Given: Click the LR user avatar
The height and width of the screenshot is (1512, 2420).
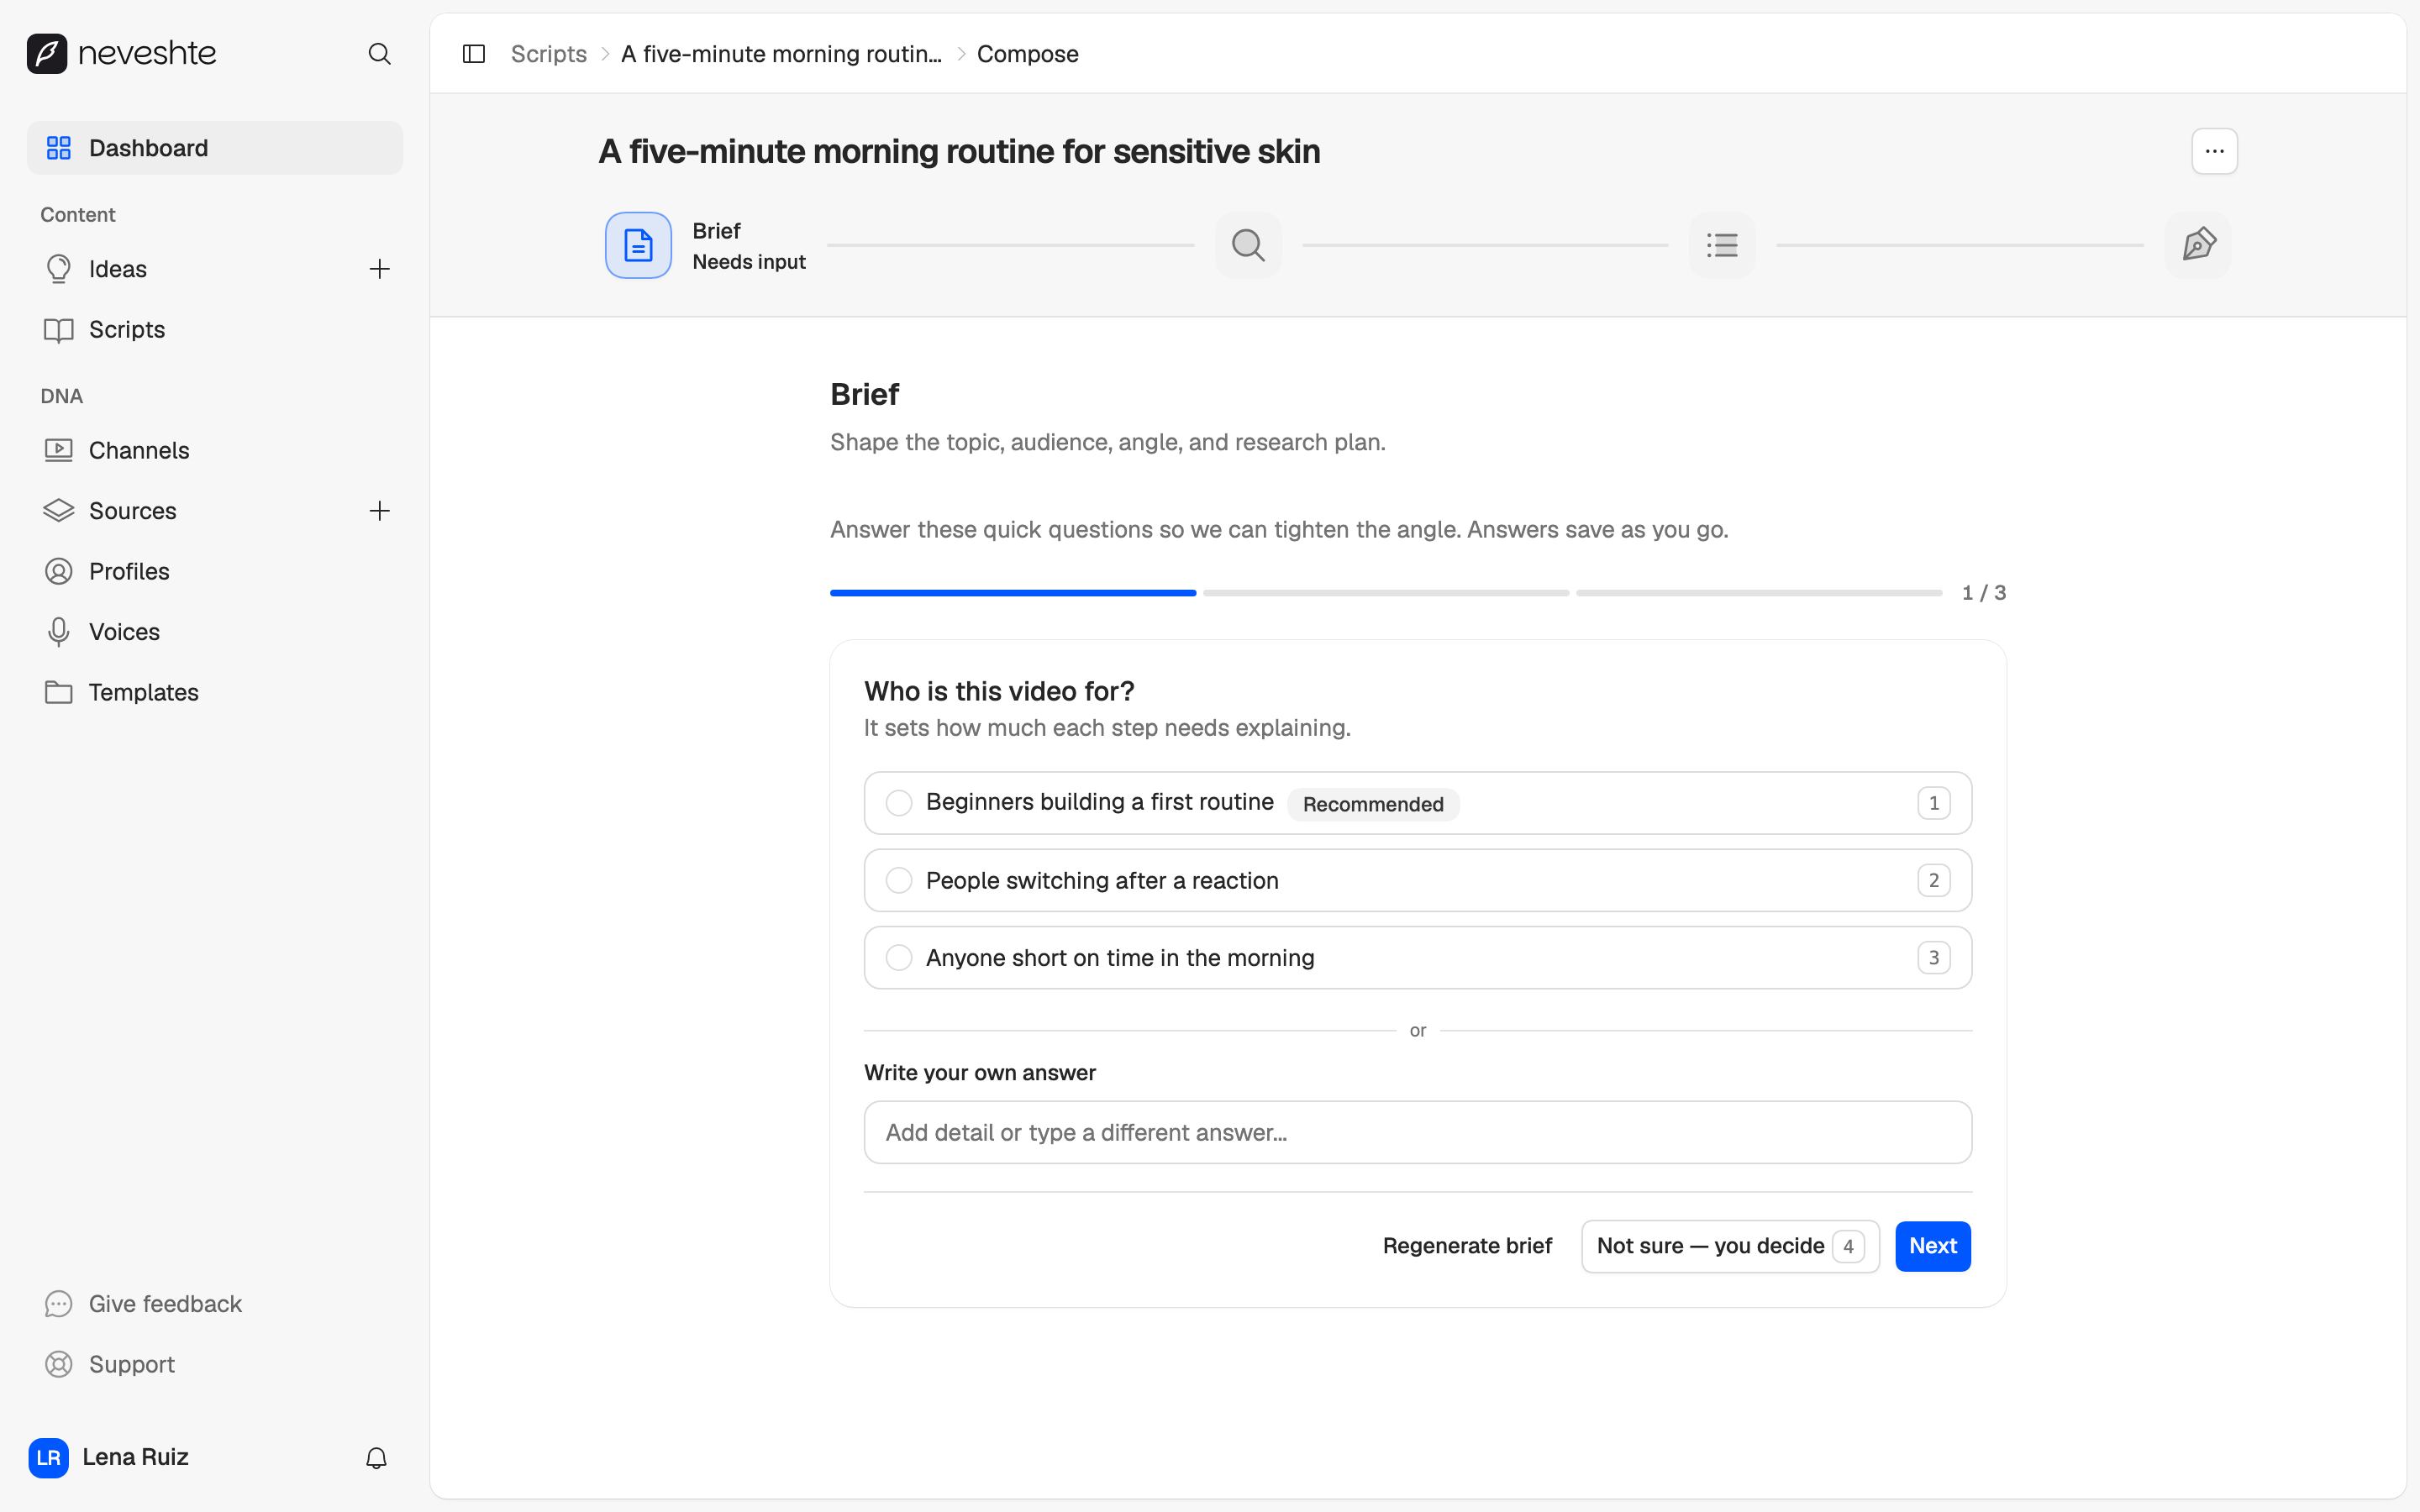Looking at the screenshot, I should click(x=48, y=1458).
